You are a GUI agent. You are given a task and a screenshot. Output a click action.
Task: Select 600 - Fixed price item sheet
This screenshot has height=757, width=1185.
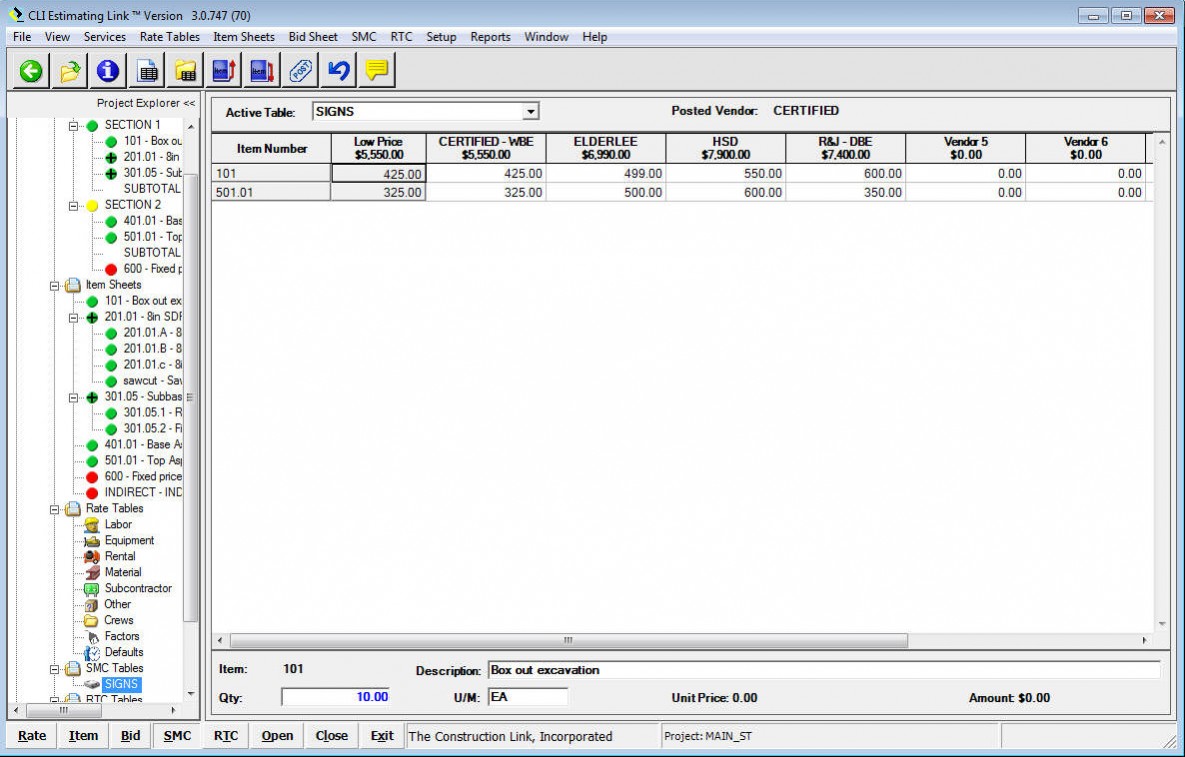click(x=143, y=477)
